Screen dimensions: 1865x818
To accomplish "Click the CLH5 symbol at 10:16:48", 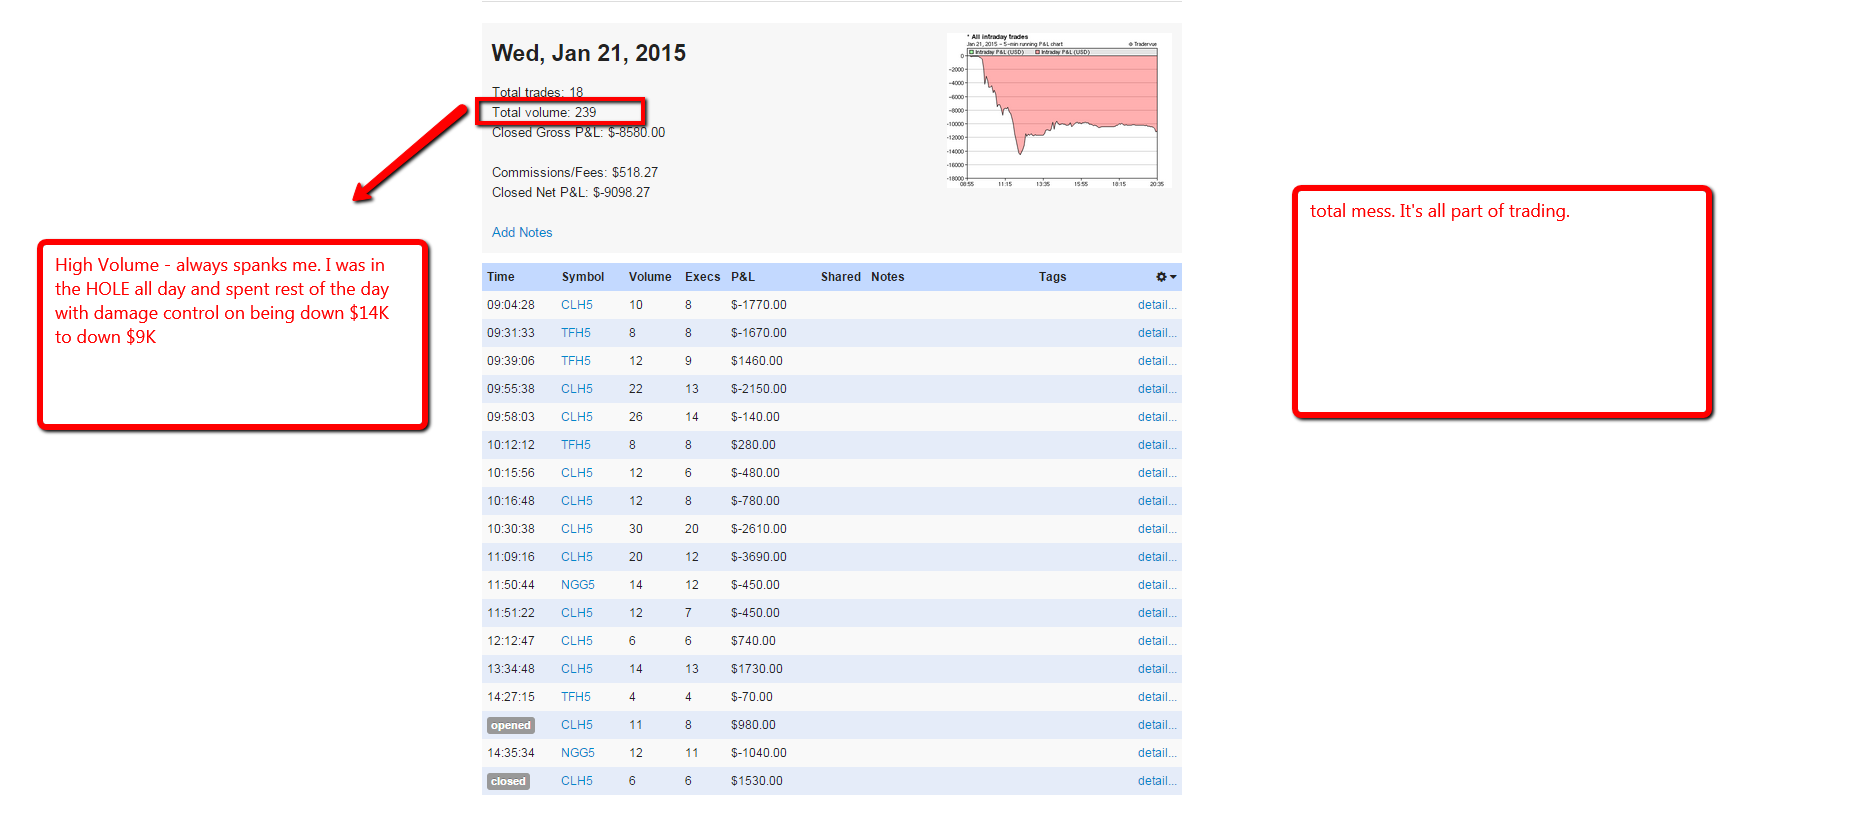I will [x=577, y=501].
